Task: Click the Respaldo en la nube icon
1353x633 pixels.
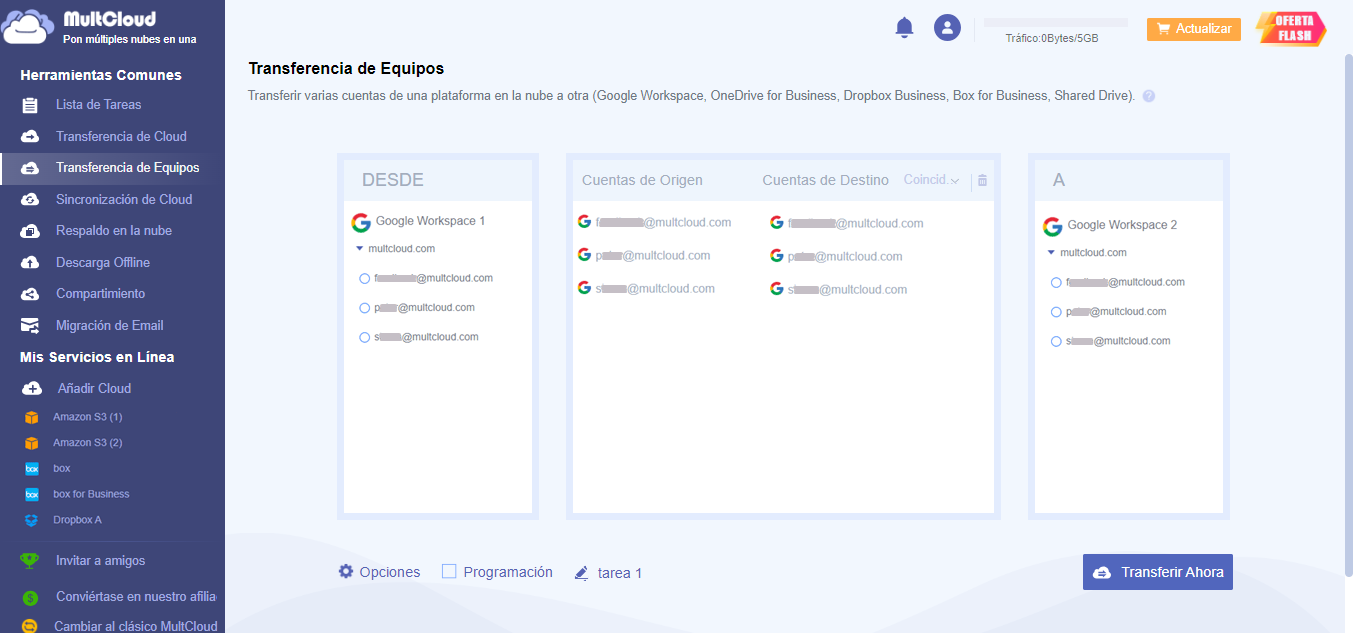Action: coord(30,231)
